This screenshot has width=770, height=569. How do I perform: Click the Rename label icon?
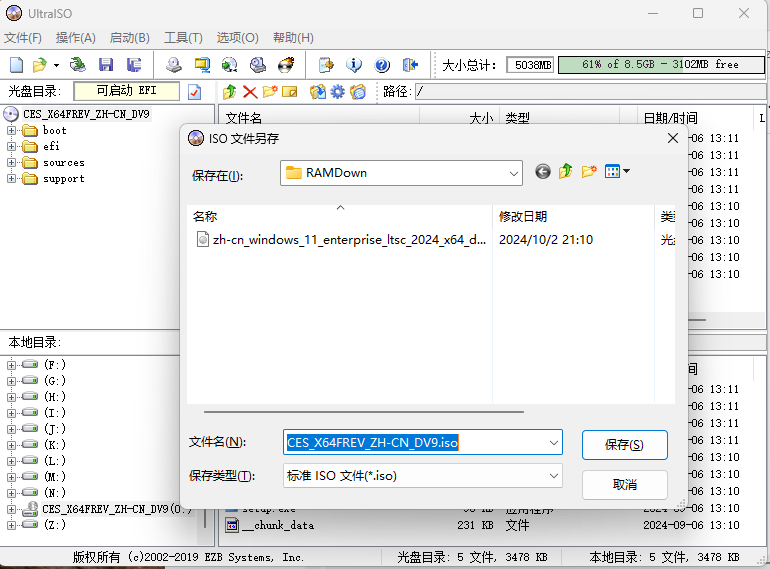point(290,92)
